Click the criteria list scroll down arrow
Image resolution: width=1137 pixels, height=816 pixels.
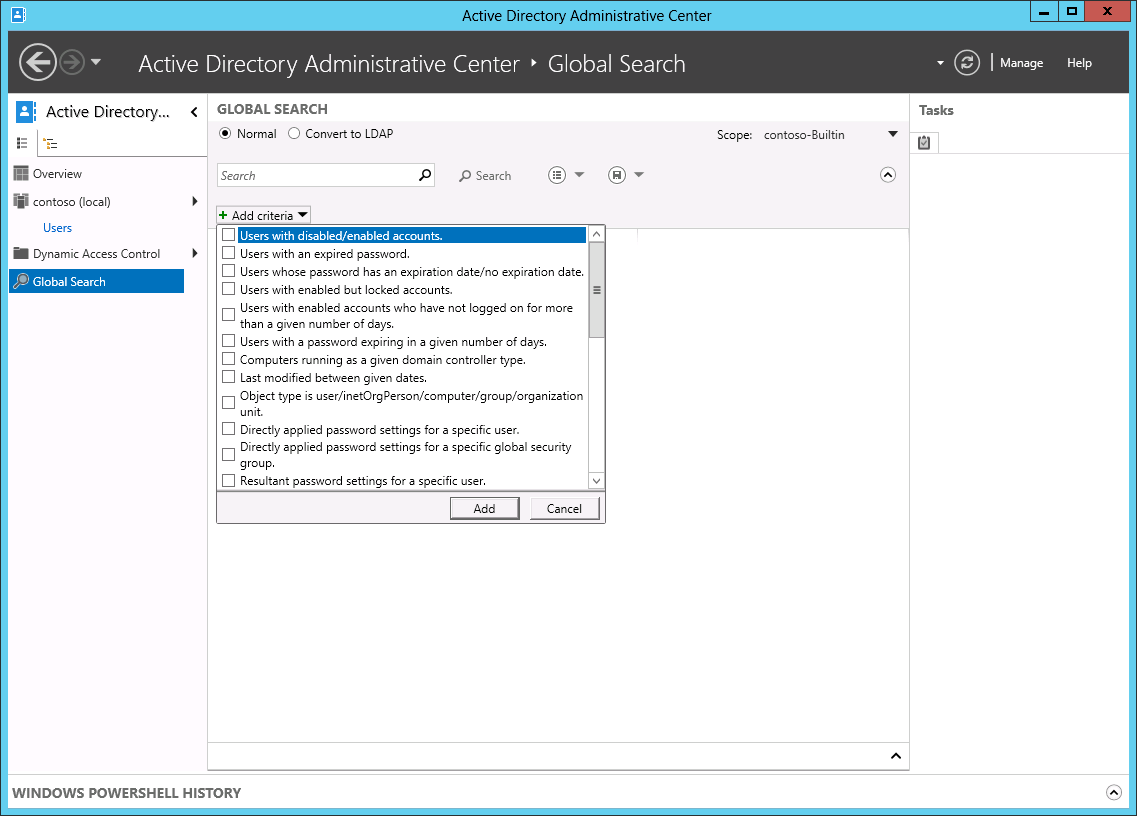(x=597, y=481)
